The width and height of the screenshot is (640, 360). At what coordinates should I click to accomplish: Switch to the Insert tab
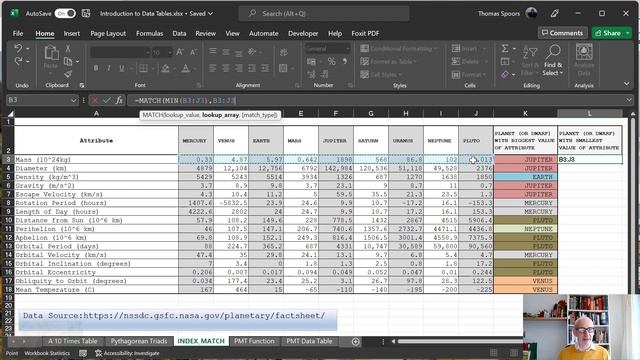pyautogui.click(x=71, y=33)
